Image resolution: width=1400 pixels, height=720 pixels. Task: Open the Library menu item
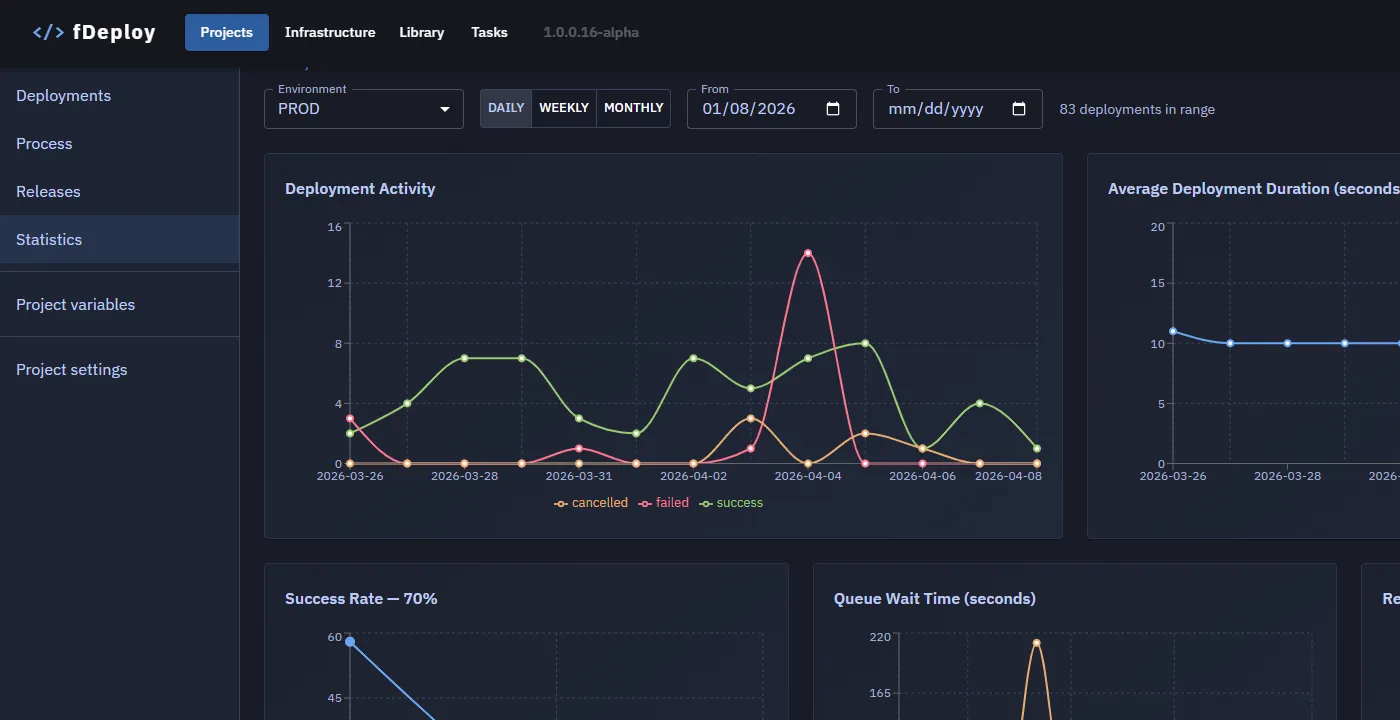pos(421,32)
